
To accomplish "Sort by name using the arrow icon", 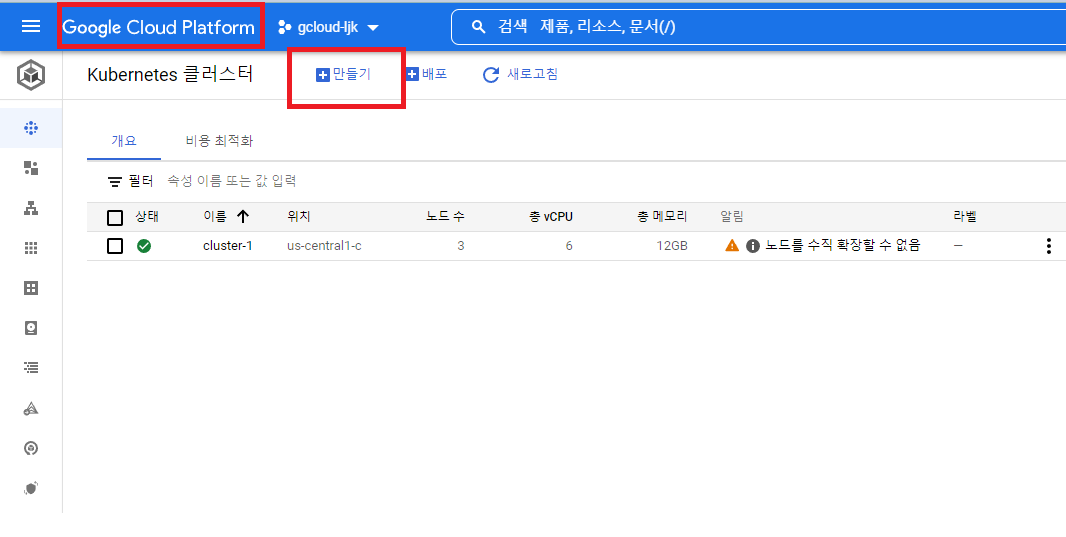I will [x=243, y=217].
